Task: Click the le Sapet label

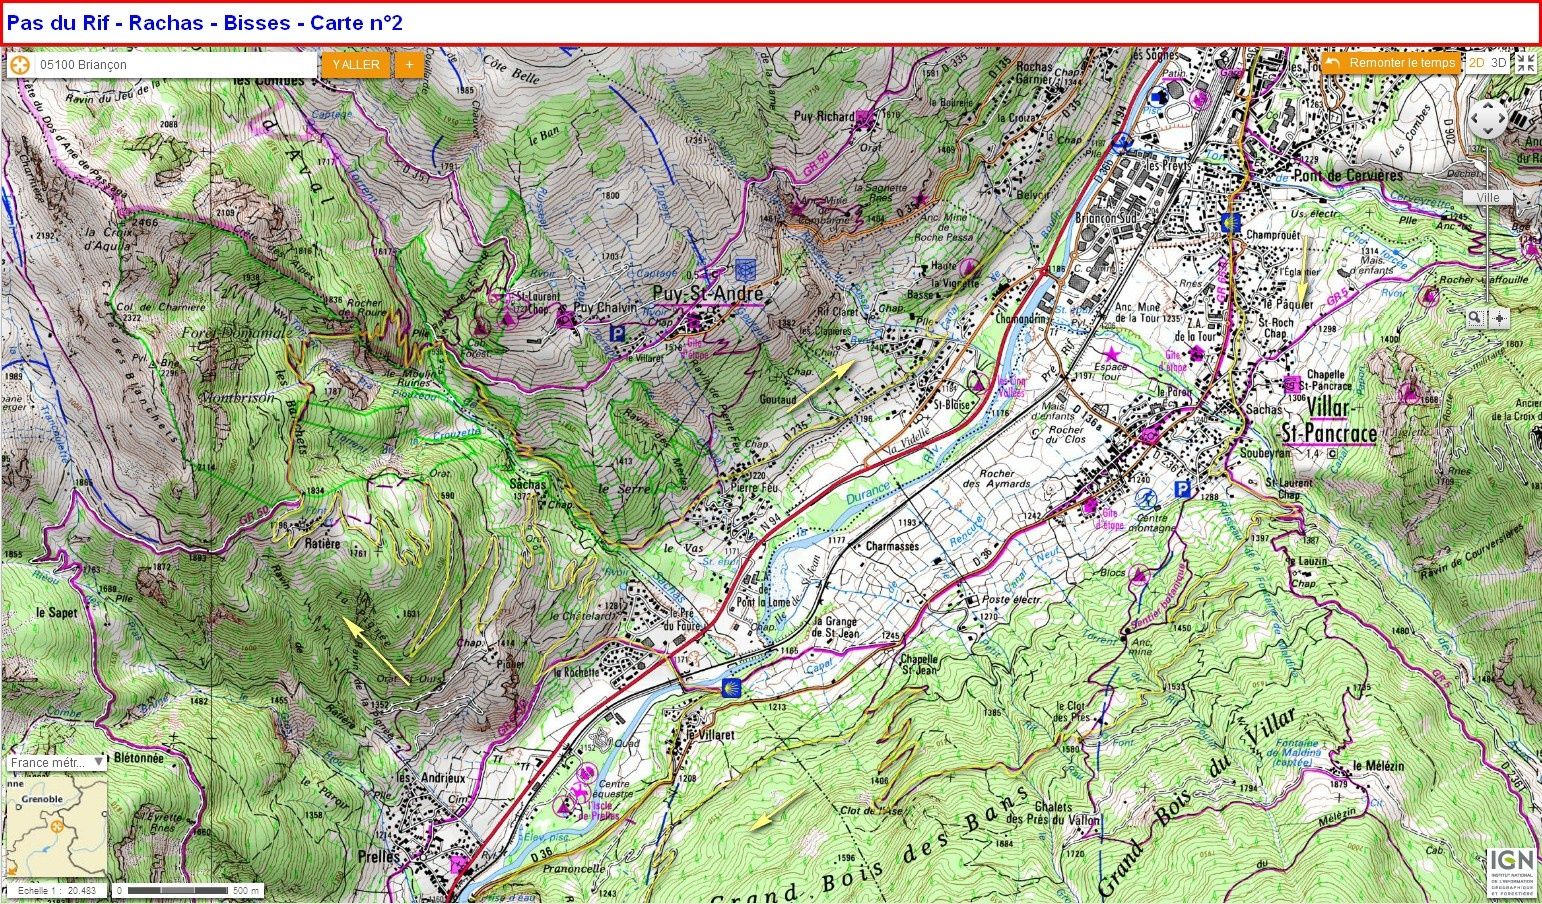Action: point(56,612)
